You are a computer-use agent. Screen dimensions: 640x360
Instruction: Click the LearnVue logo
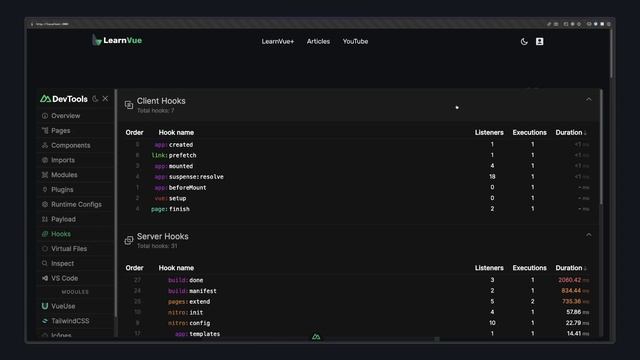[x=117, y=40]
